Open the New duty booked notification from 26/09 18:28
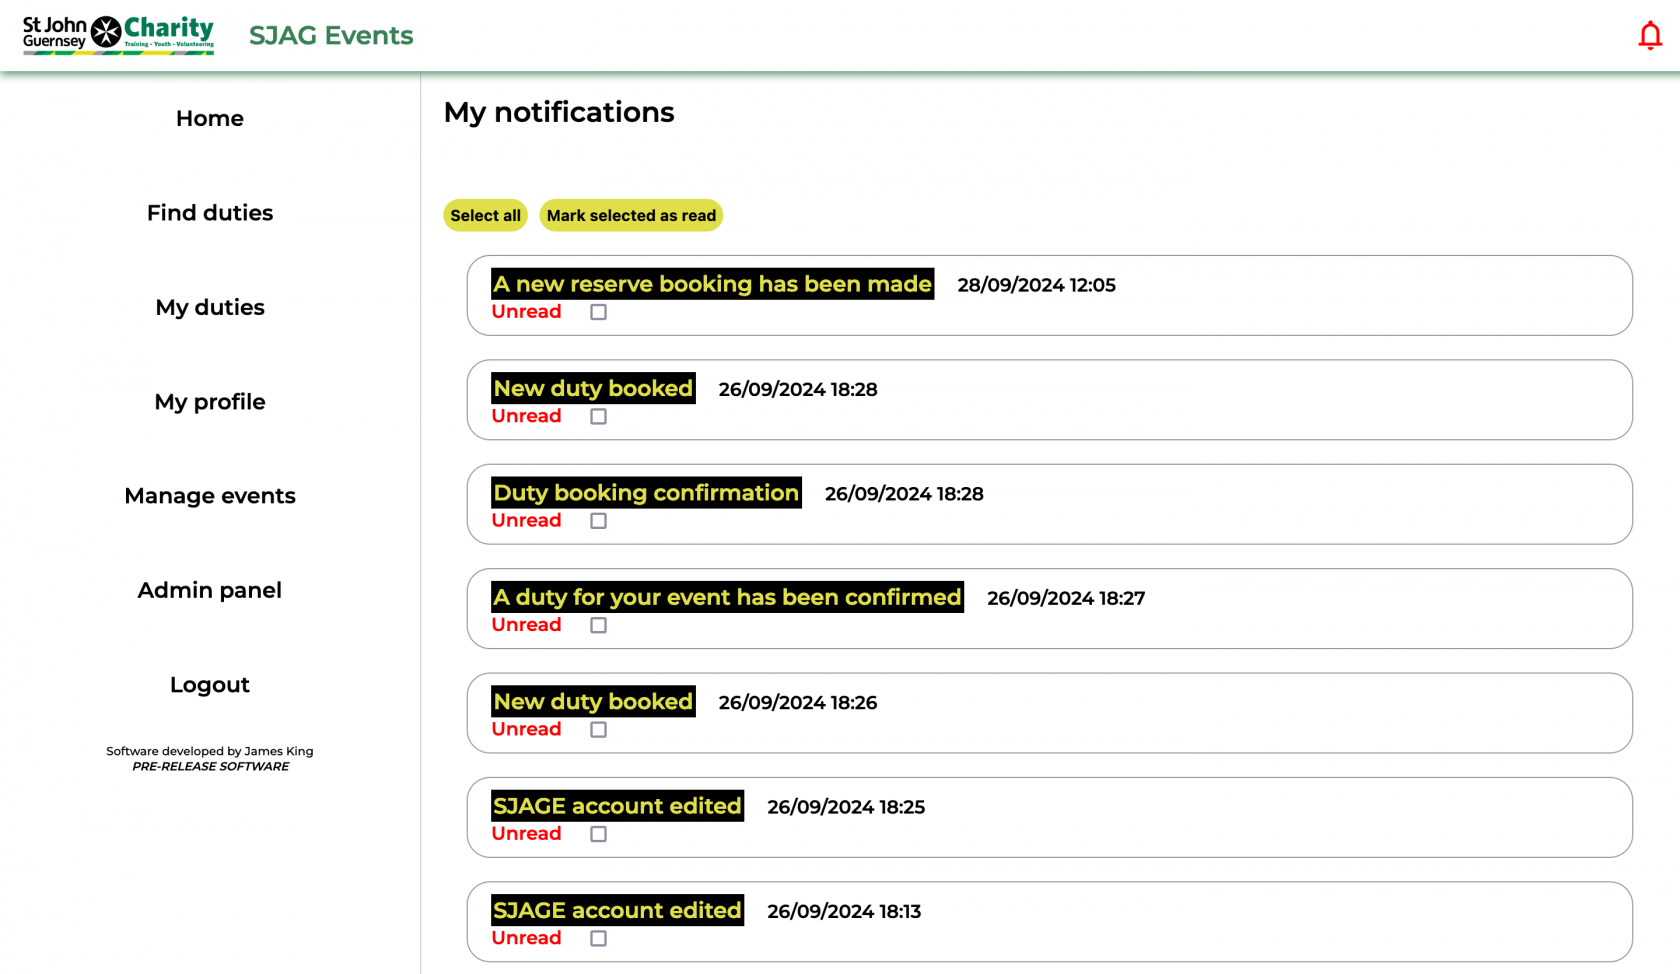This screenshot has width=1680, height=974. [x=592, y=388]
